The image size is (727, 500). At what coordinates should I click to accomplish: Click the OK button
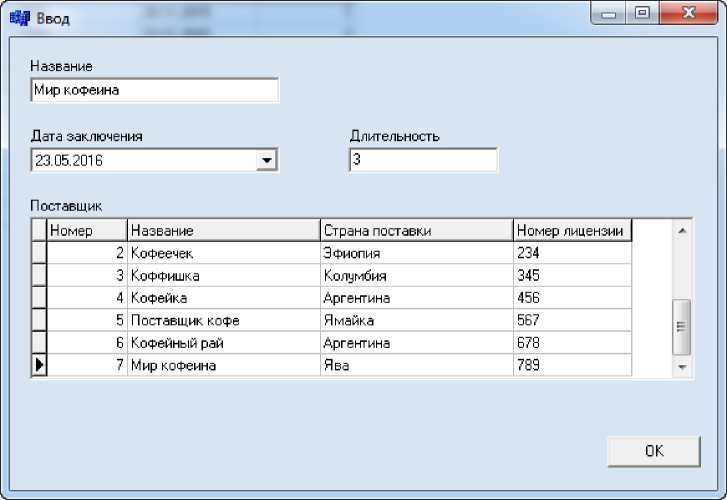coord(654,451)
